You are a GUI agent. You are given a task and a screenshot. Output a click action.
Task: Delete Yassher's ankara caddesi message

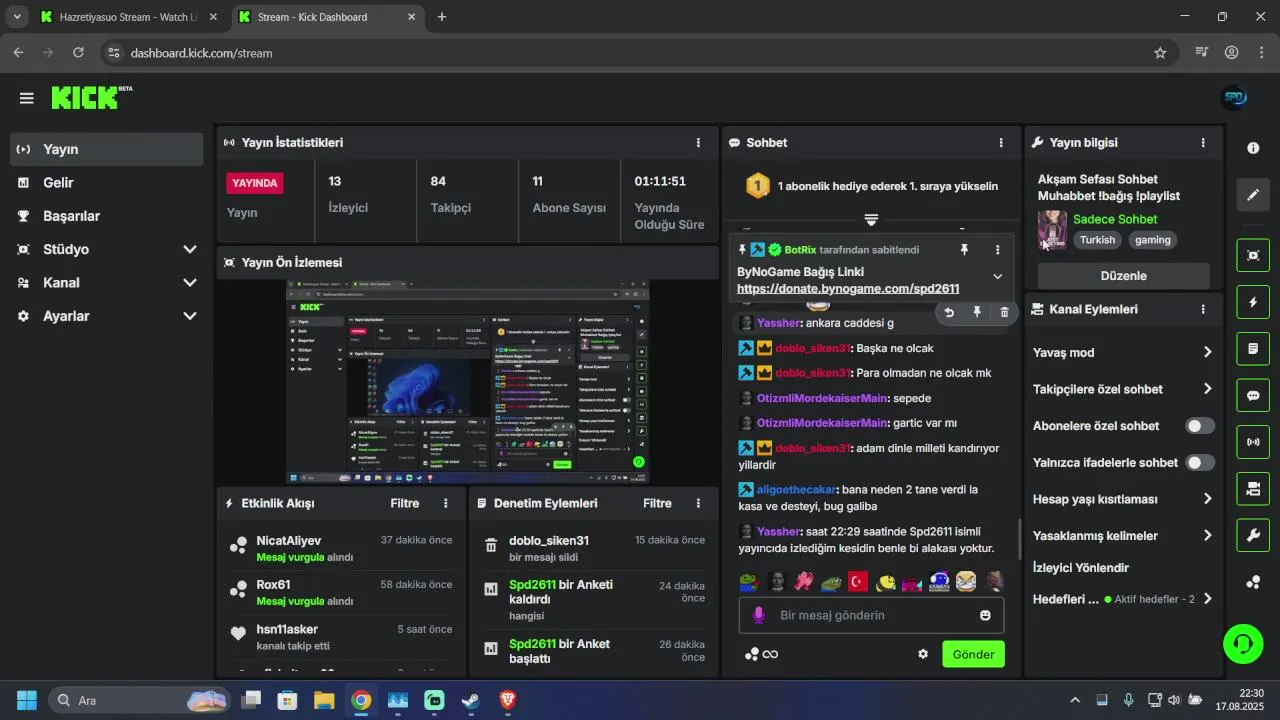coord(1004,312)
